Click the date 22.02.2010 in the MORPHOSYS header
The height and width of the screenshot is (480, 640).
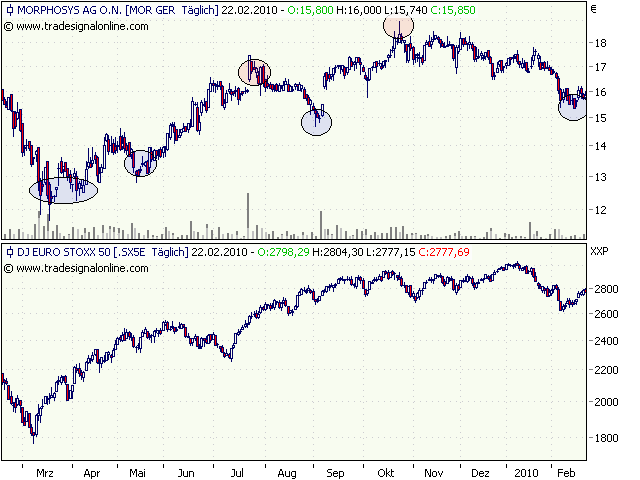[x=249, y=10]
